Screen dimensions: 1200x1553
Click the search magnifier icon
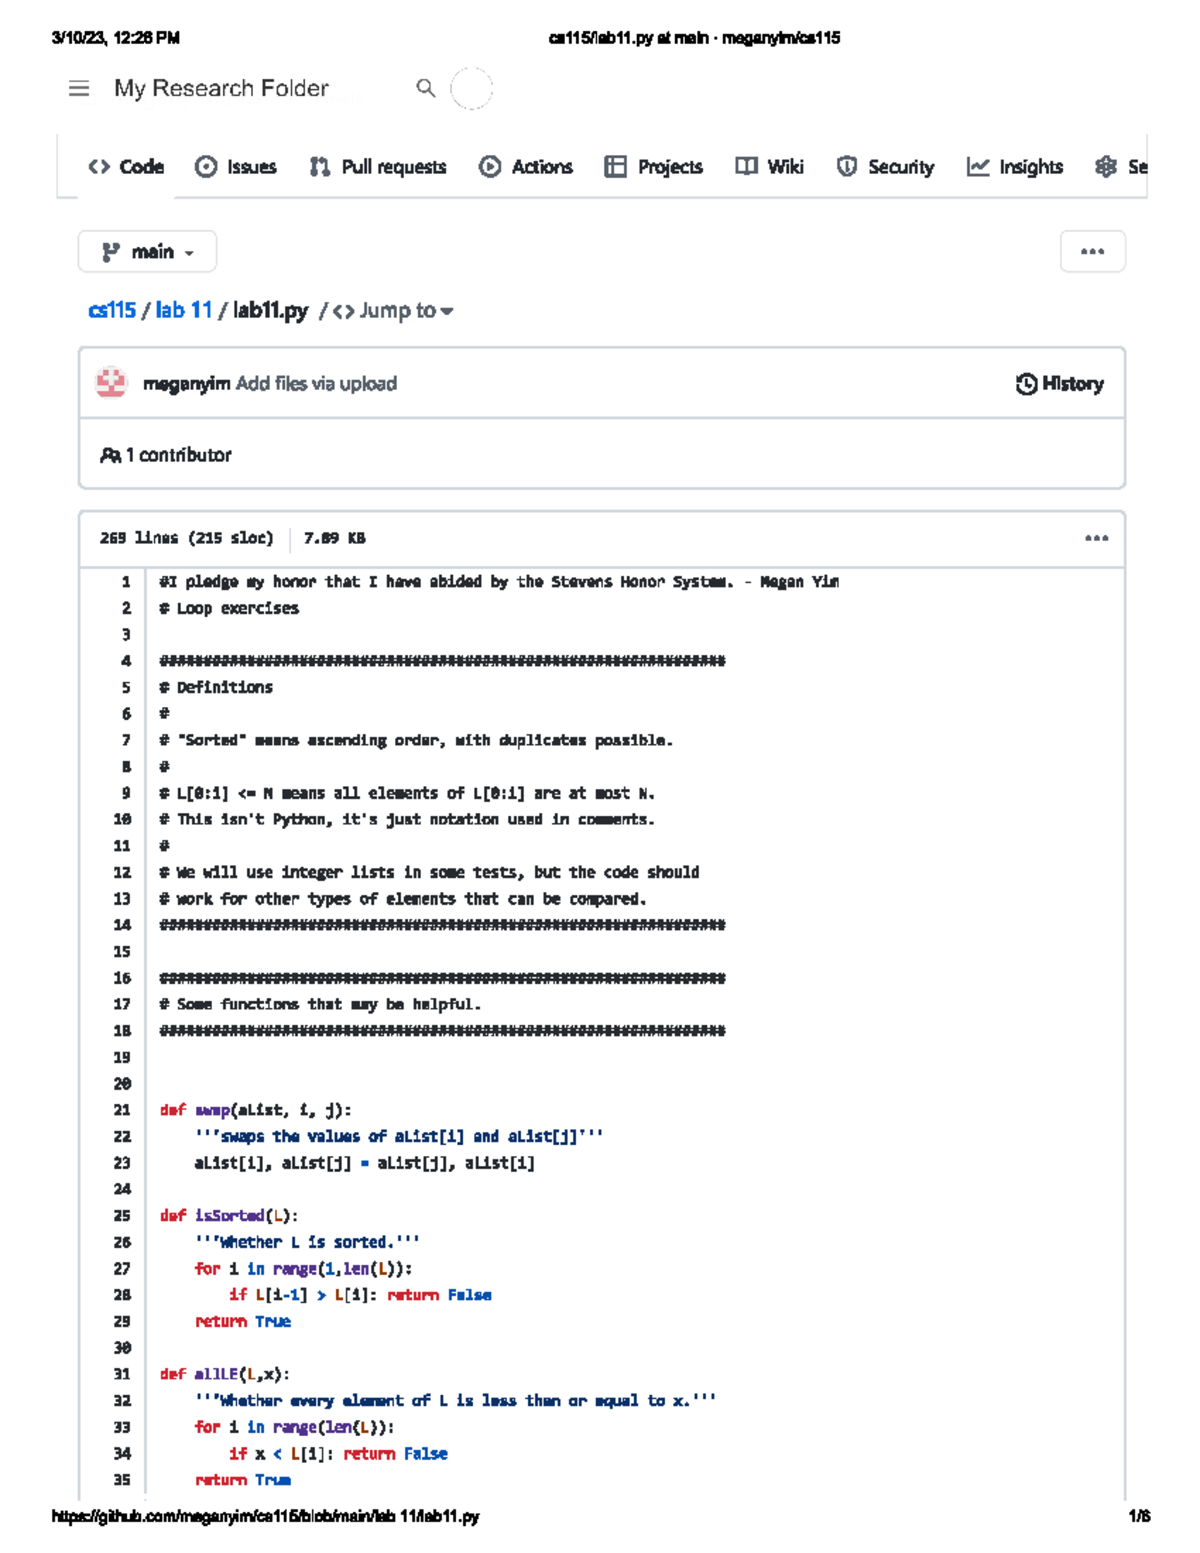coord(426,89)
